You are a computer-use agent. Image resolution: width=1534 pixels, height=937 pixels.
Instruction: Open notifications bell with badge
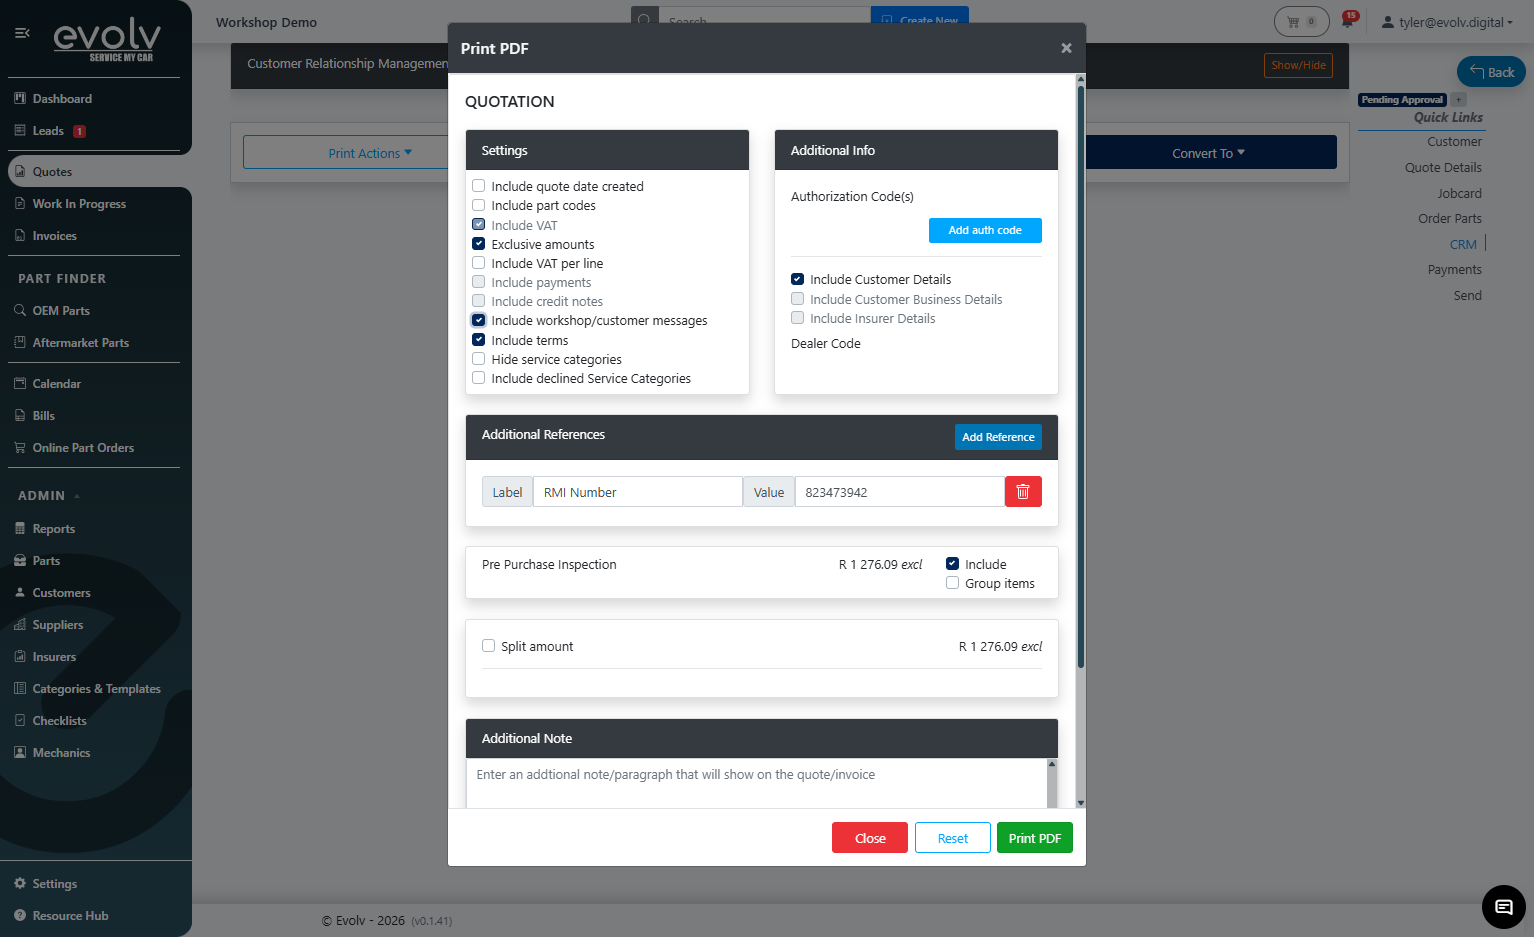1349,20
